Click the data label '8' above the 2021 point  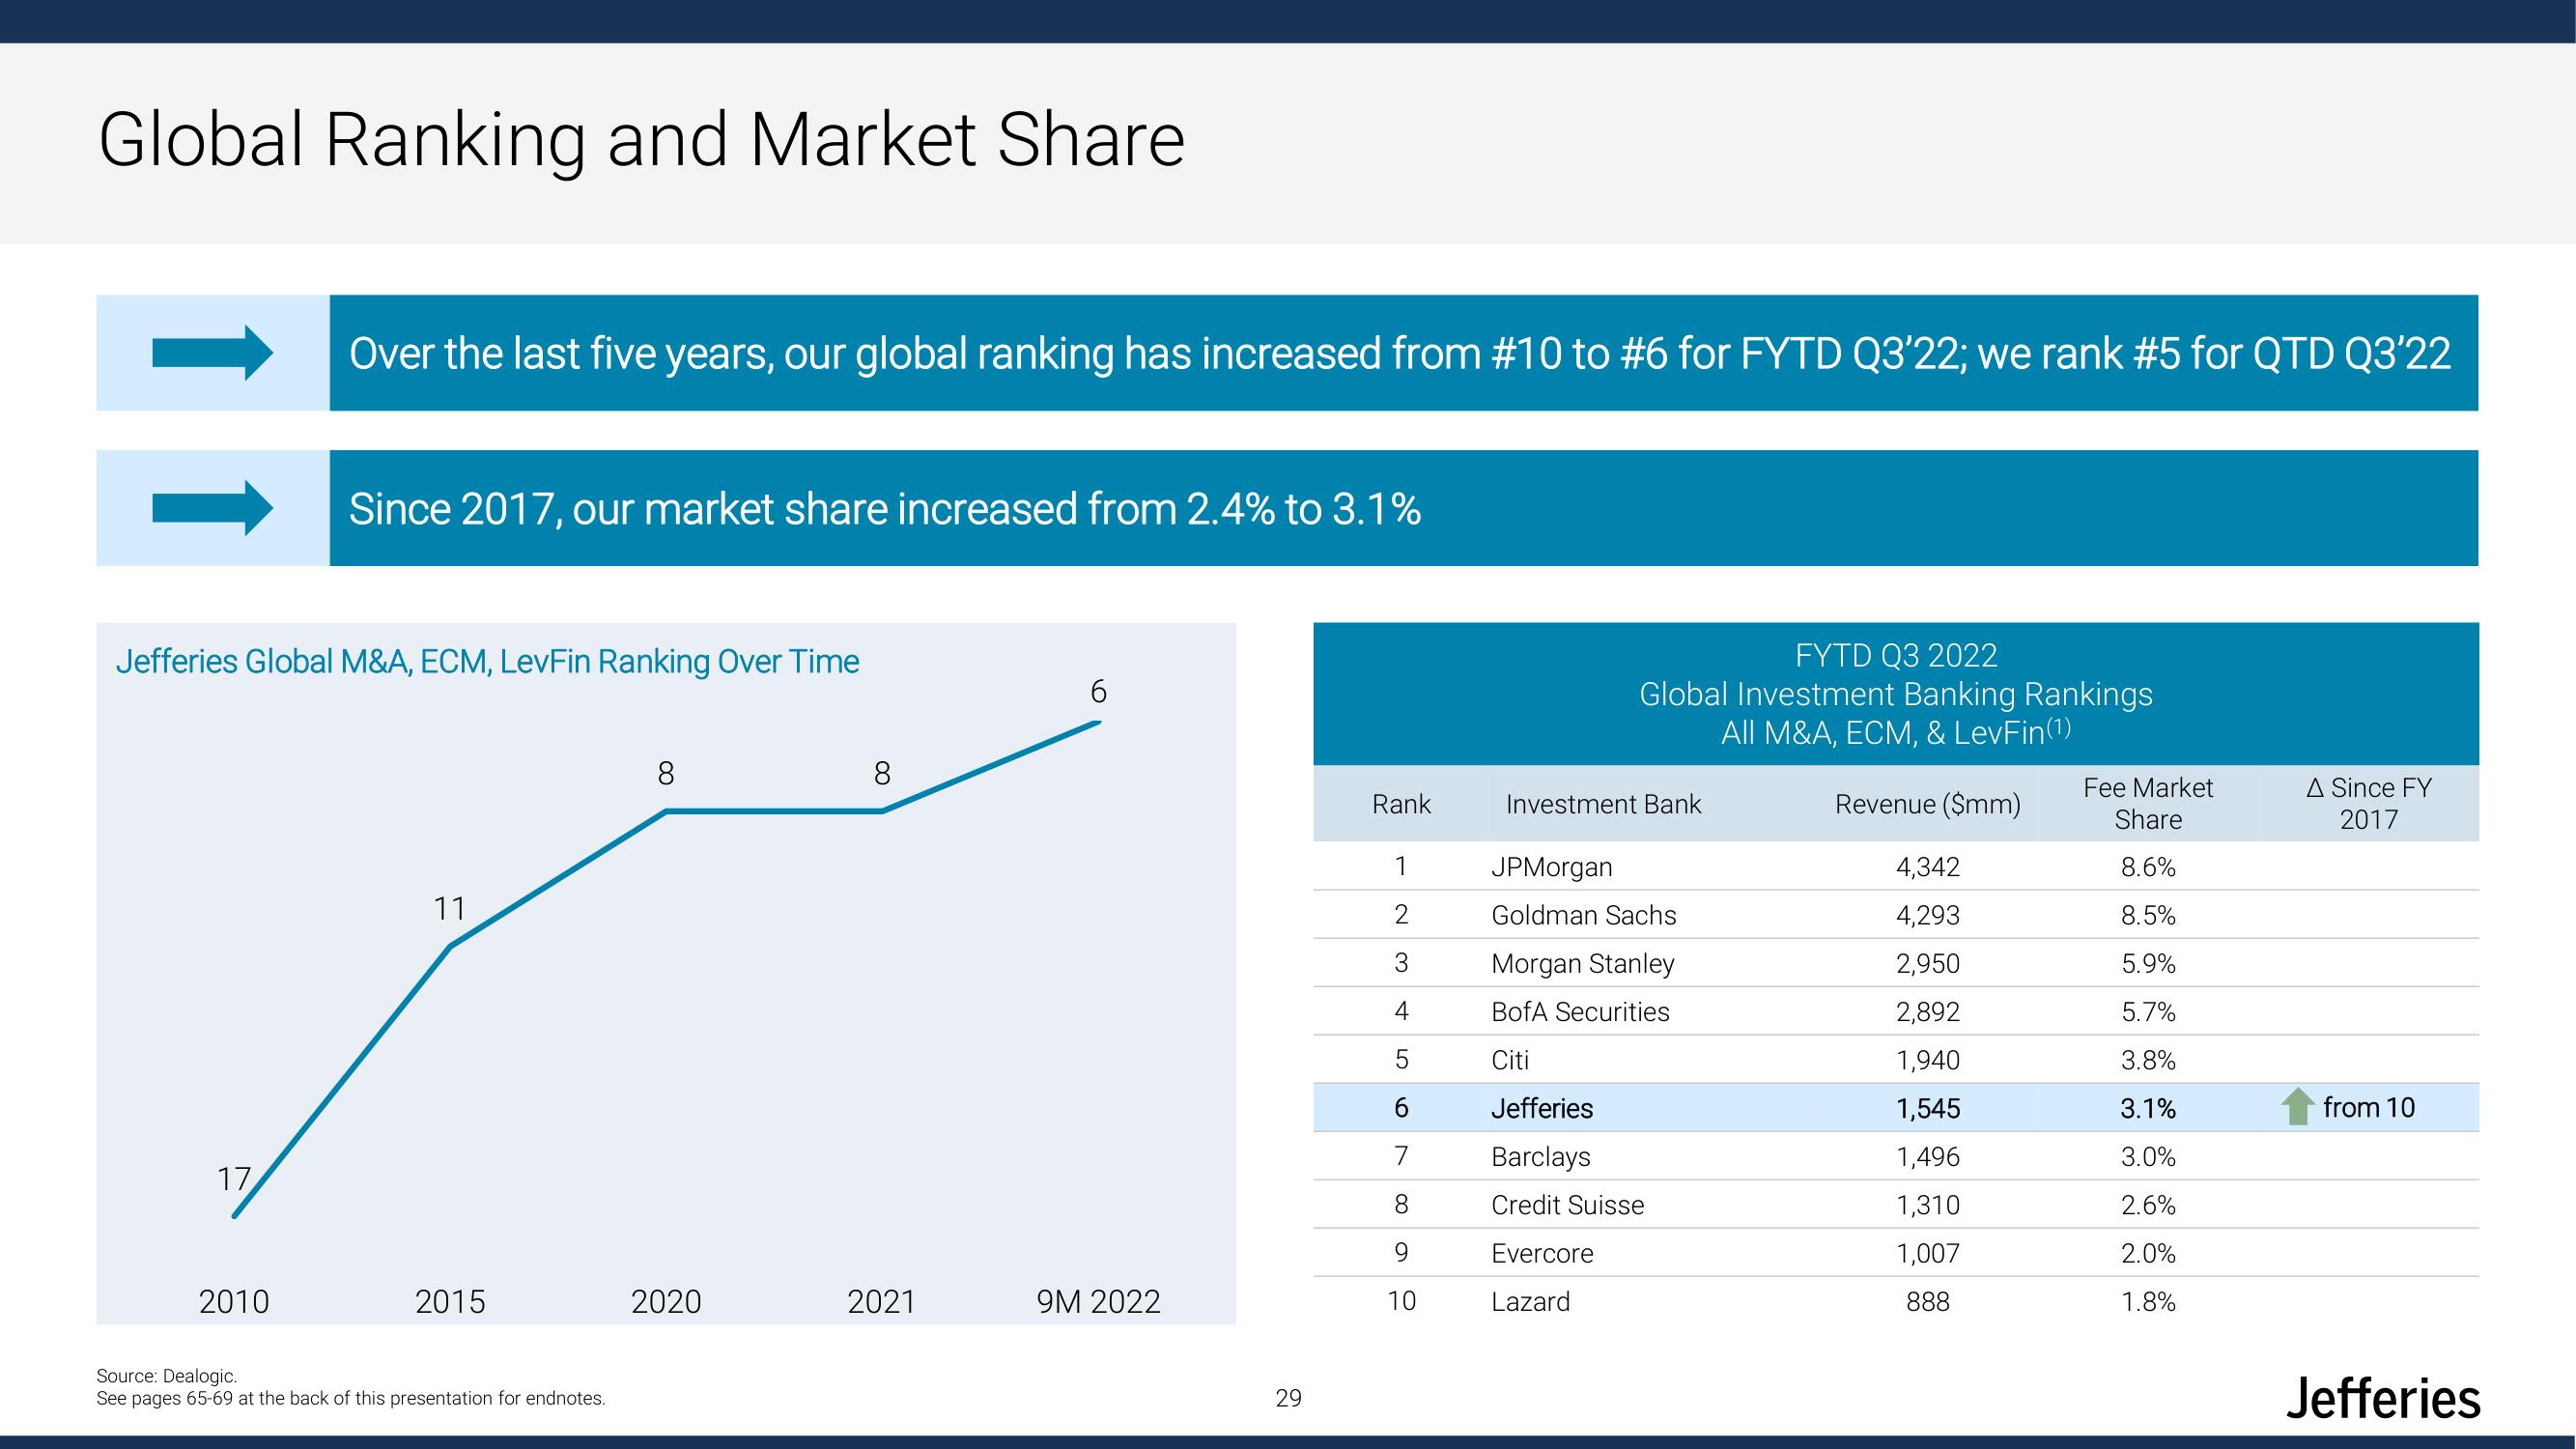click(x=882, y=773)
